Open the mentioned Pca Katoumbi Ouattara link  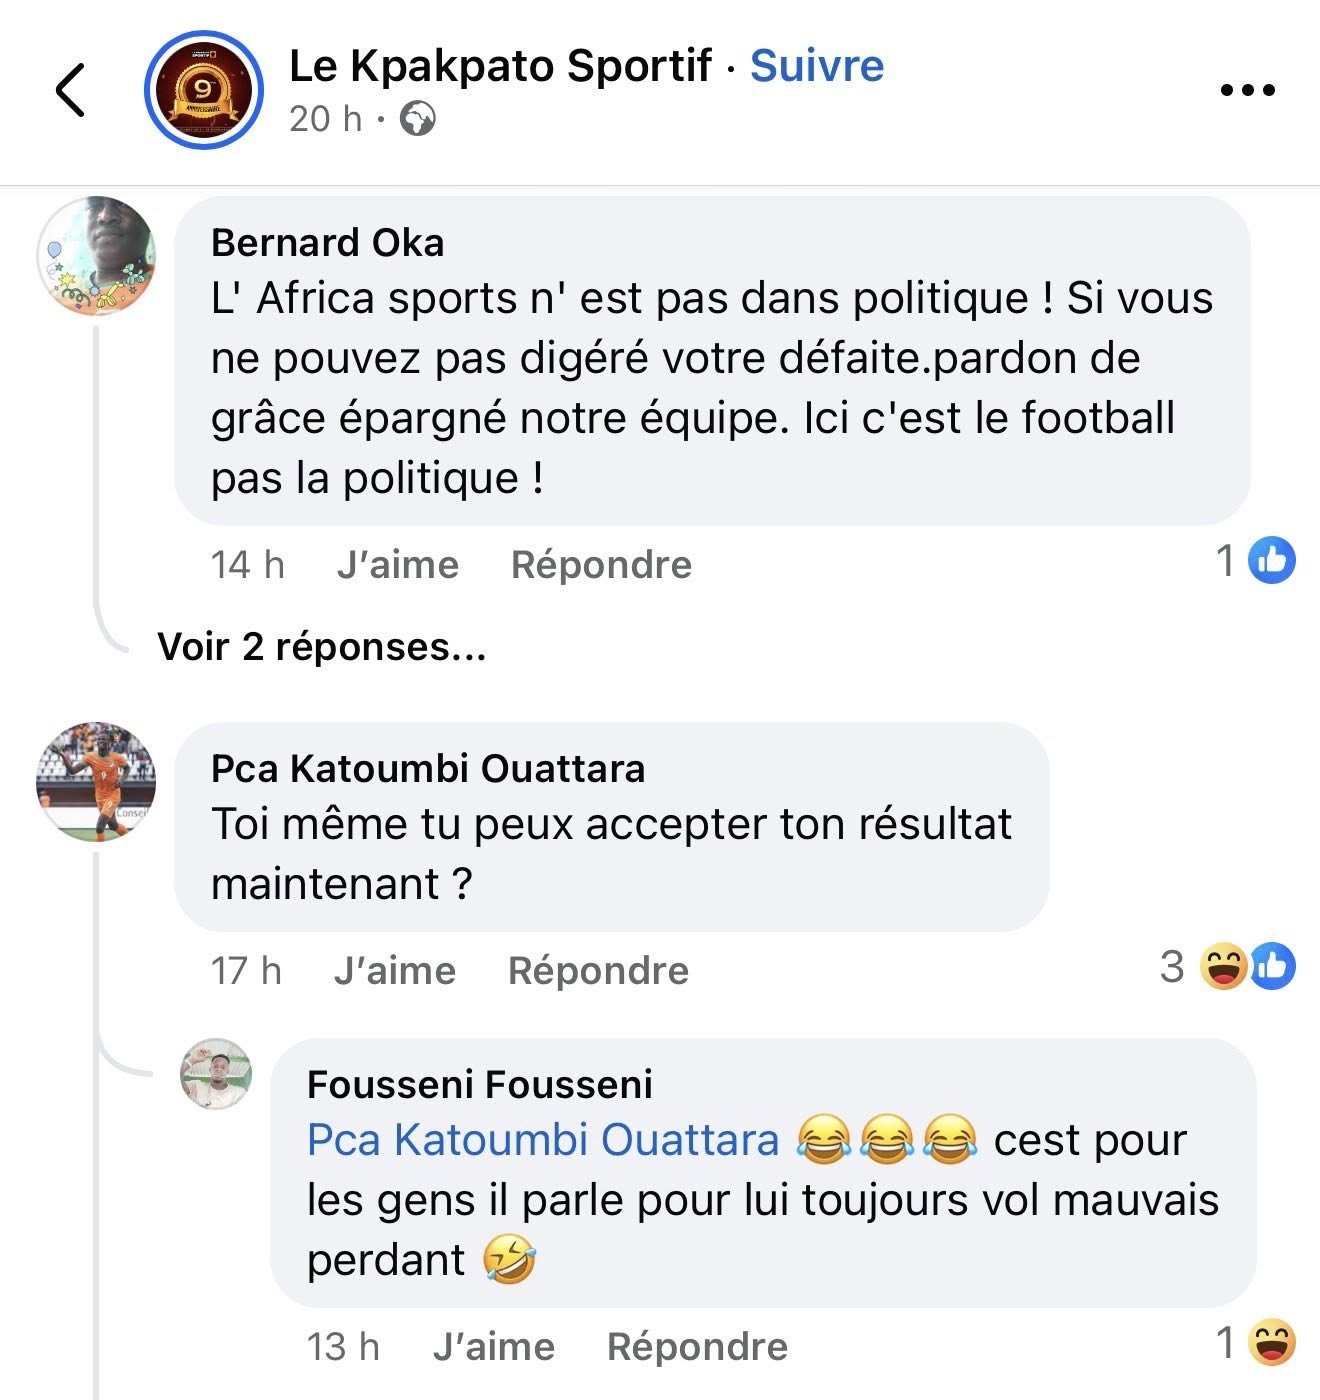(543, 1140)
